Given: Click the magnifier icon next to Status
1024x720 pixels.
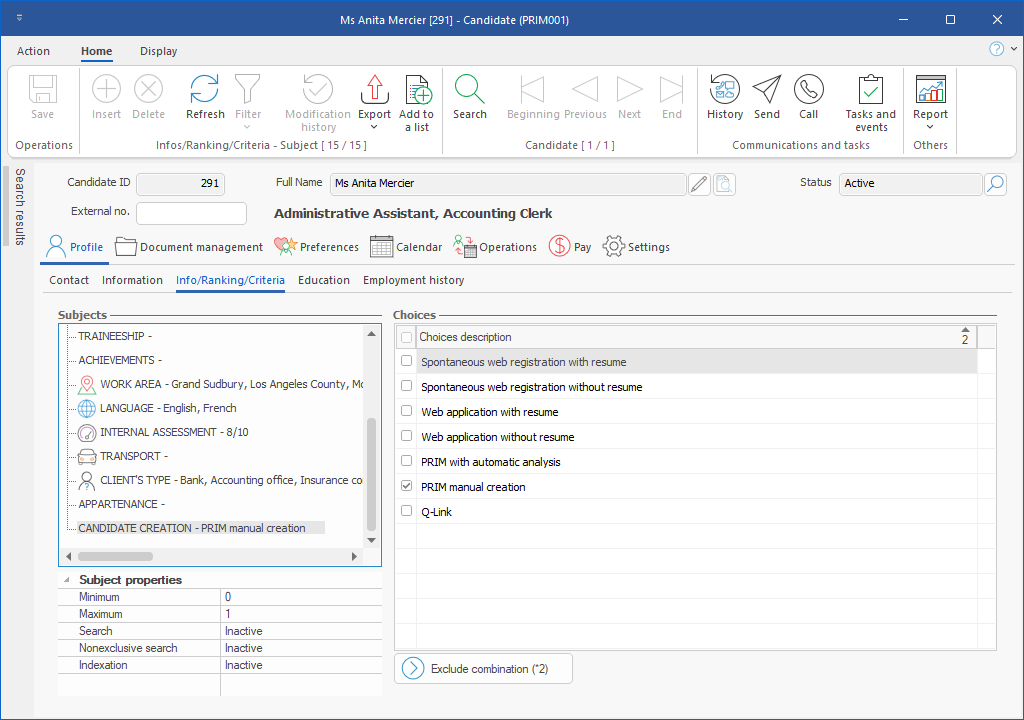Looking at the screenshot, I should pyautogui.click(x=995, y=184).
